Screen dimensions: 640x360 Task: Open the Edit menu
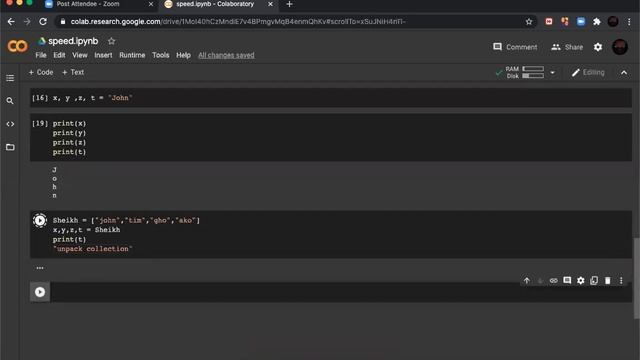click(59, 55)
